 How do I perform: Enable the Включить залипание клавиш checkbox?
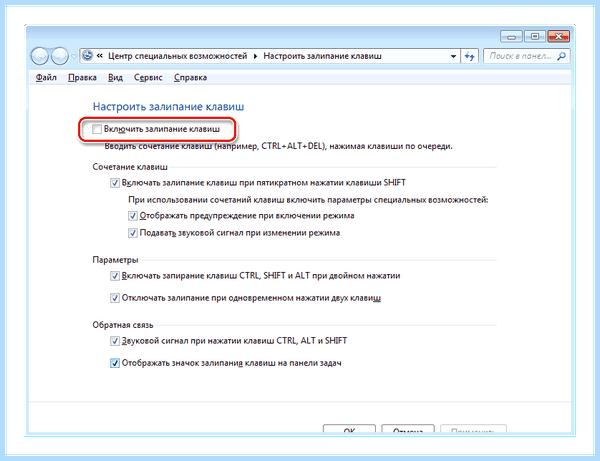(x=97, y=129)
